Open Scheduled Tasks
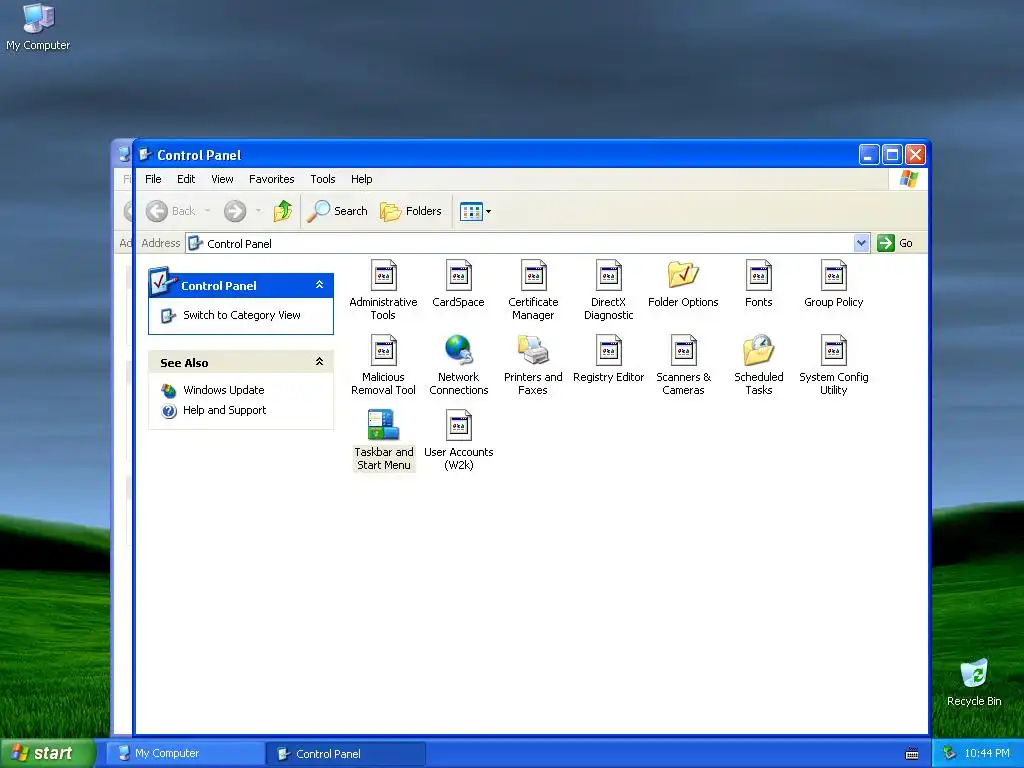 point(758,365)
